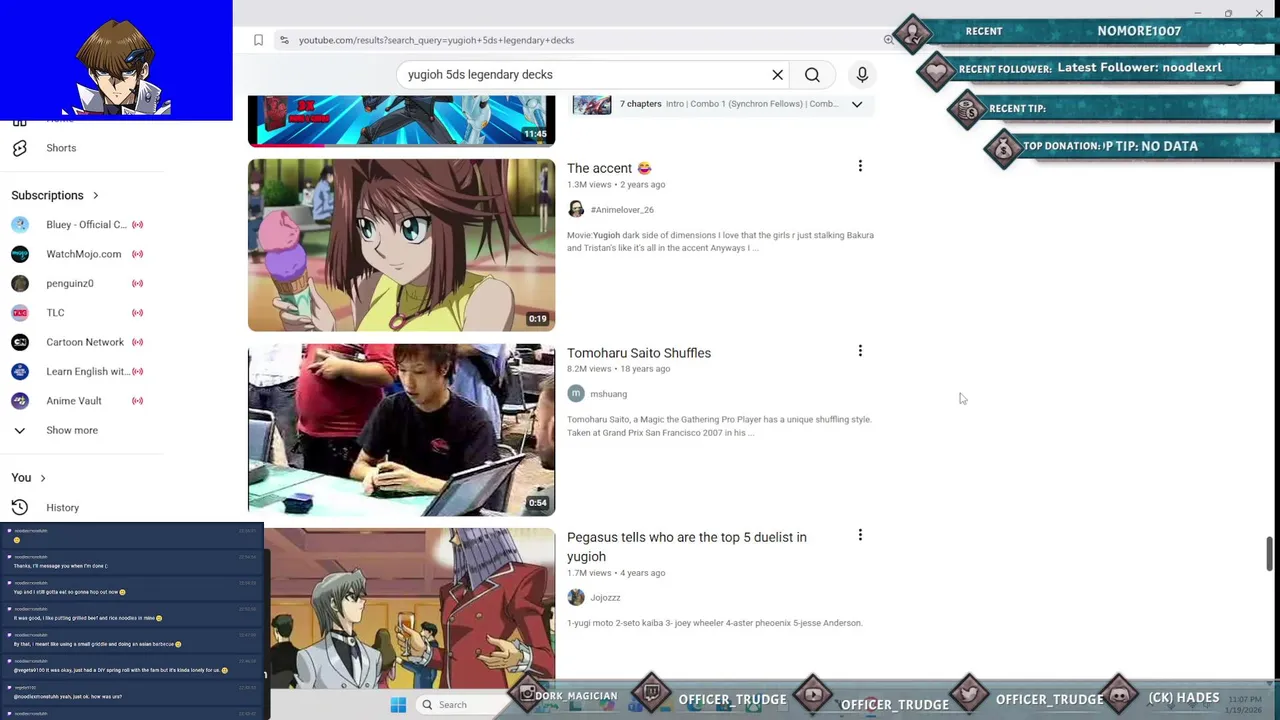Click the browser address bar URL

(x=436, y=40)
